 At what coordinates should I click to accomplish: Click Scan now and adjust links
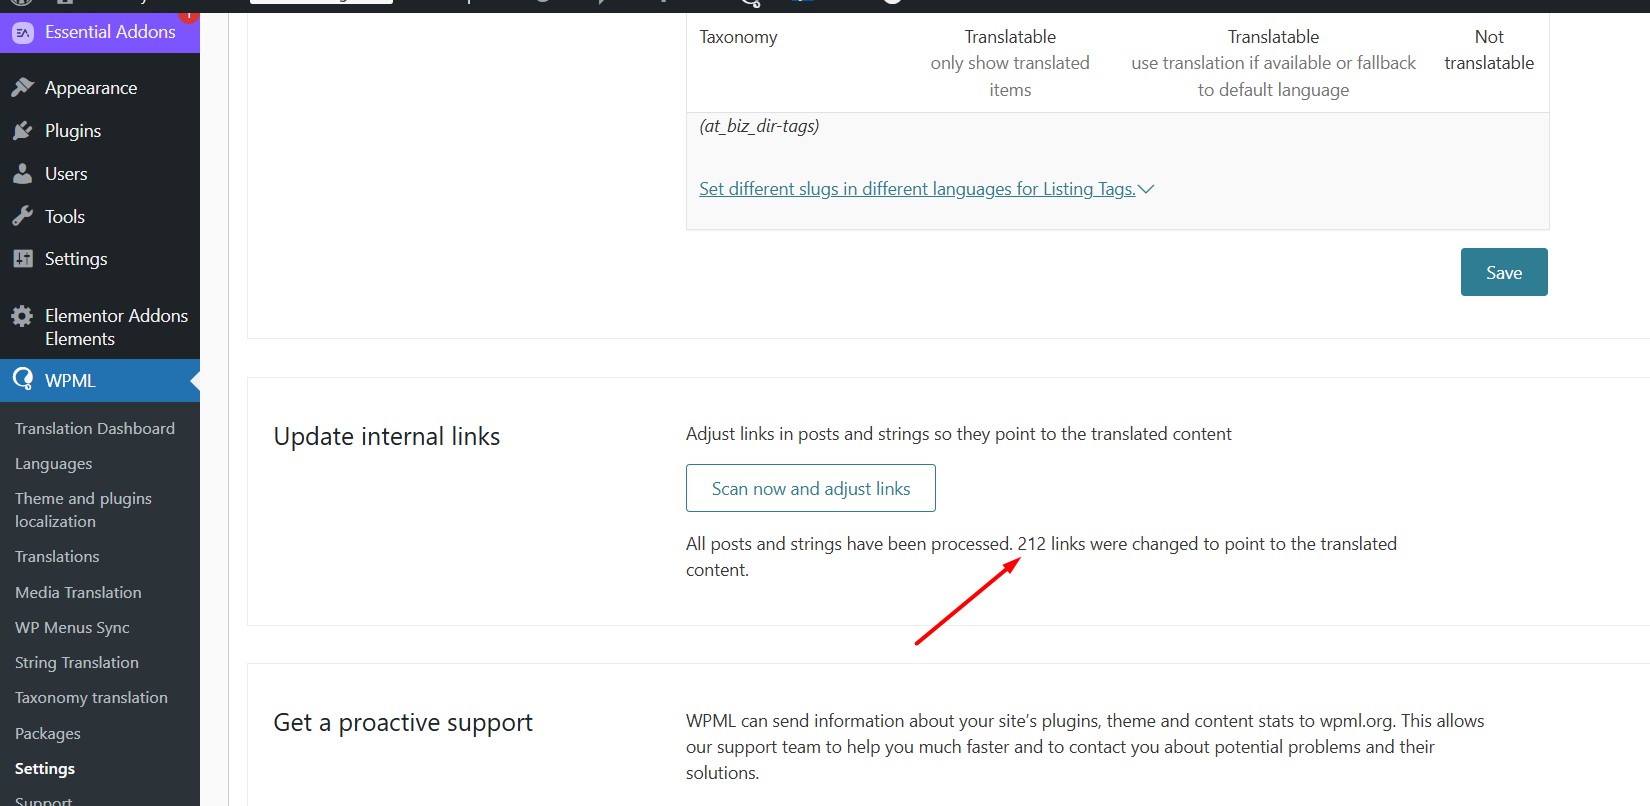pyautogui.click(x=811, y=488)
